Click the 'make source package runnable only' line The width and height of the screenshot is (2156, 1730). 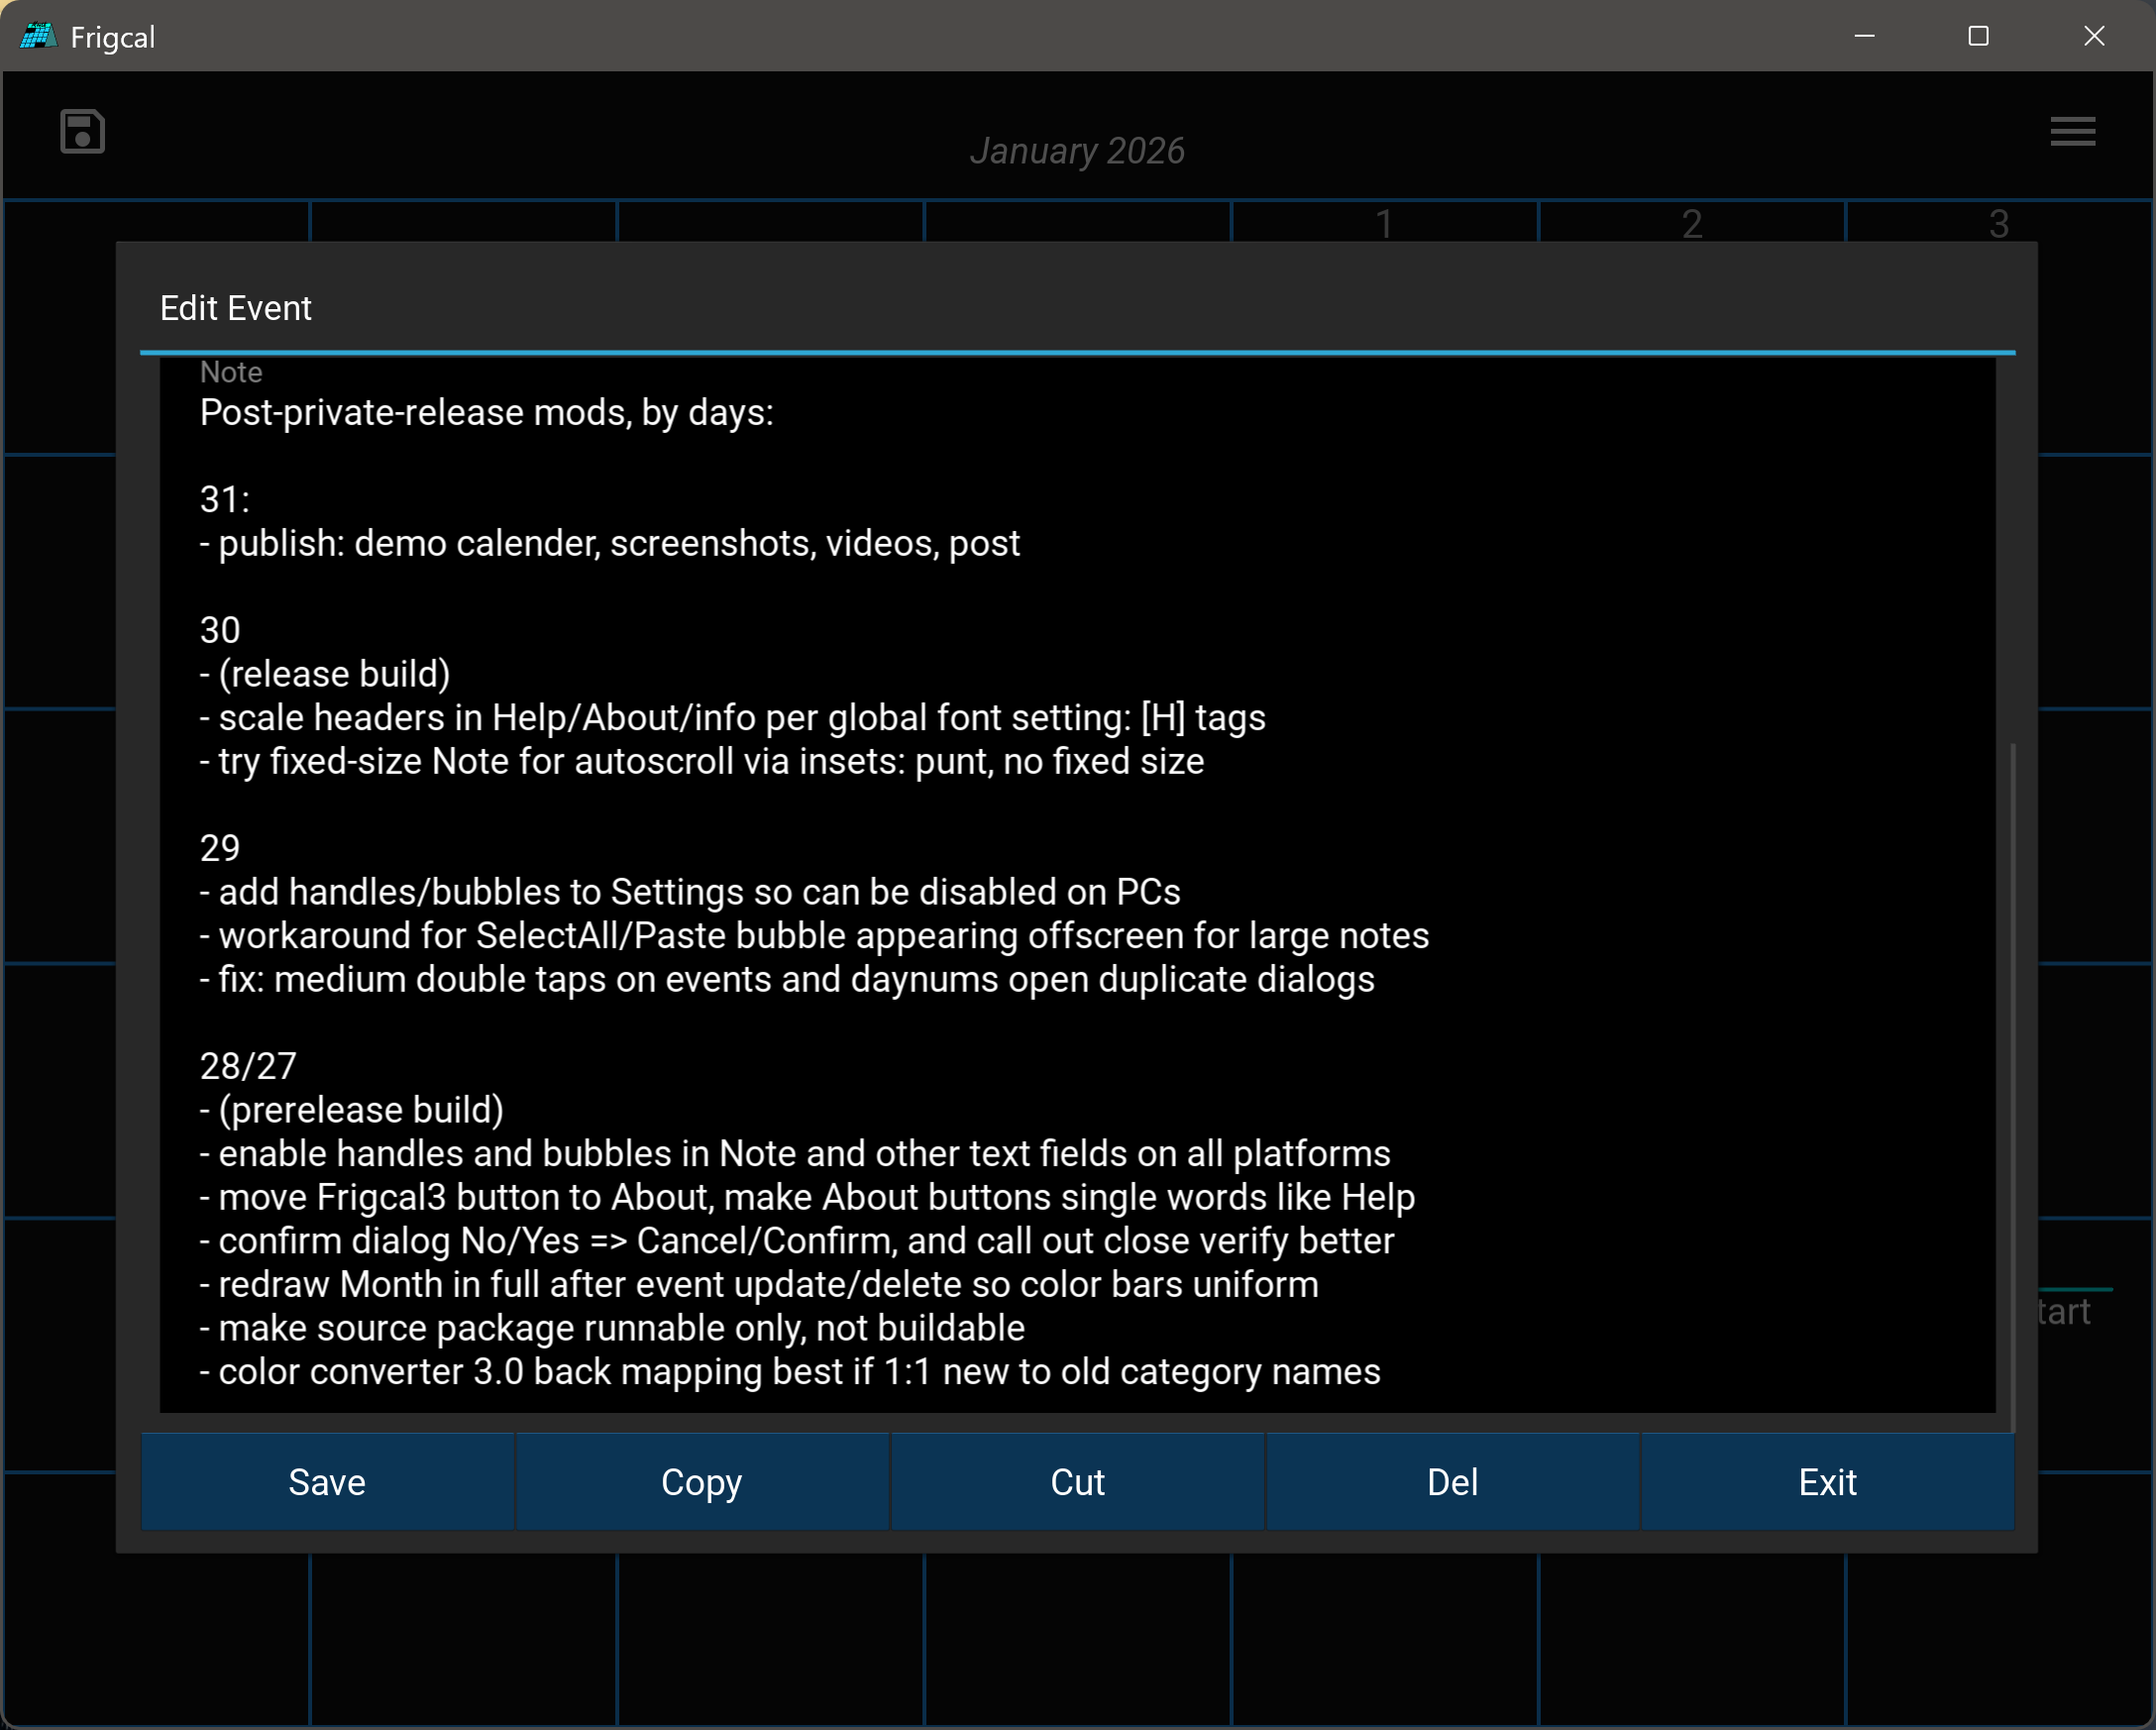coord(612,1329)
